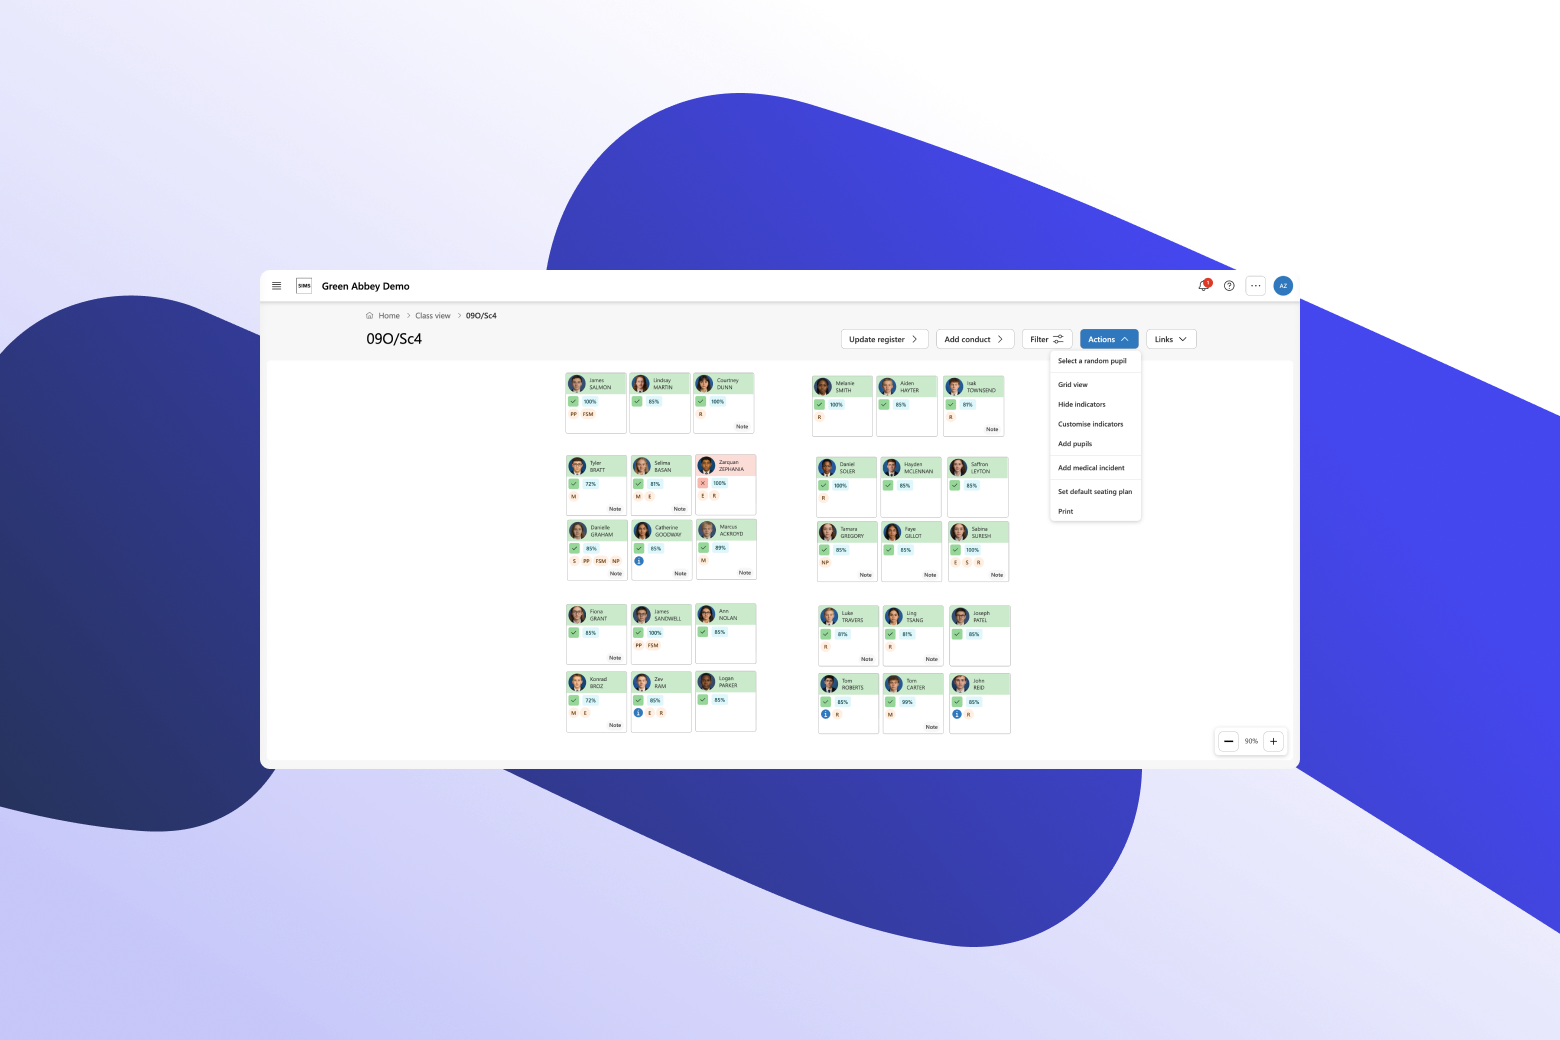Image resolution: width=1560 pixels, height=1040 pixels.
Task: Go to Class view breadcrumb link
Action: 433,316
